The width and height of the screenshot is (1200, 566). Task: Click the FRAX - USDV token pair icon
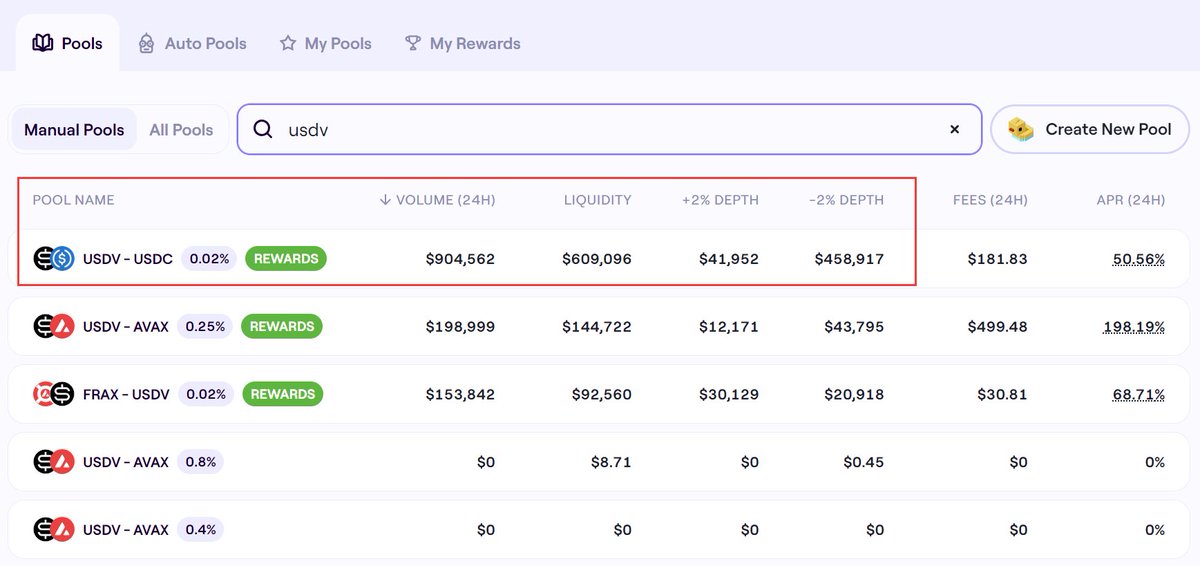pos(54,394)
